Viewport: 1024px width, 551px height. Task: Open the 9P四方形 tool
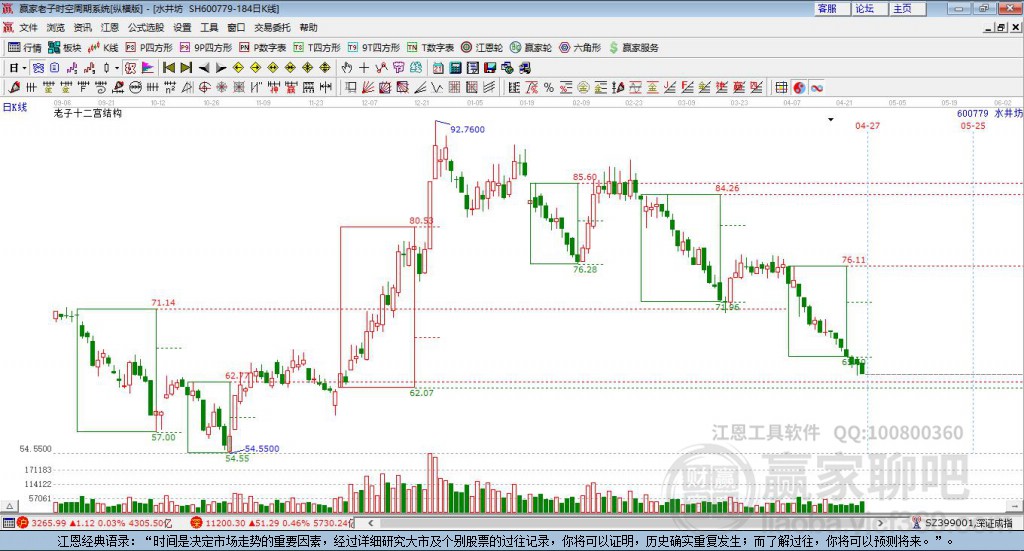(206, 48)
